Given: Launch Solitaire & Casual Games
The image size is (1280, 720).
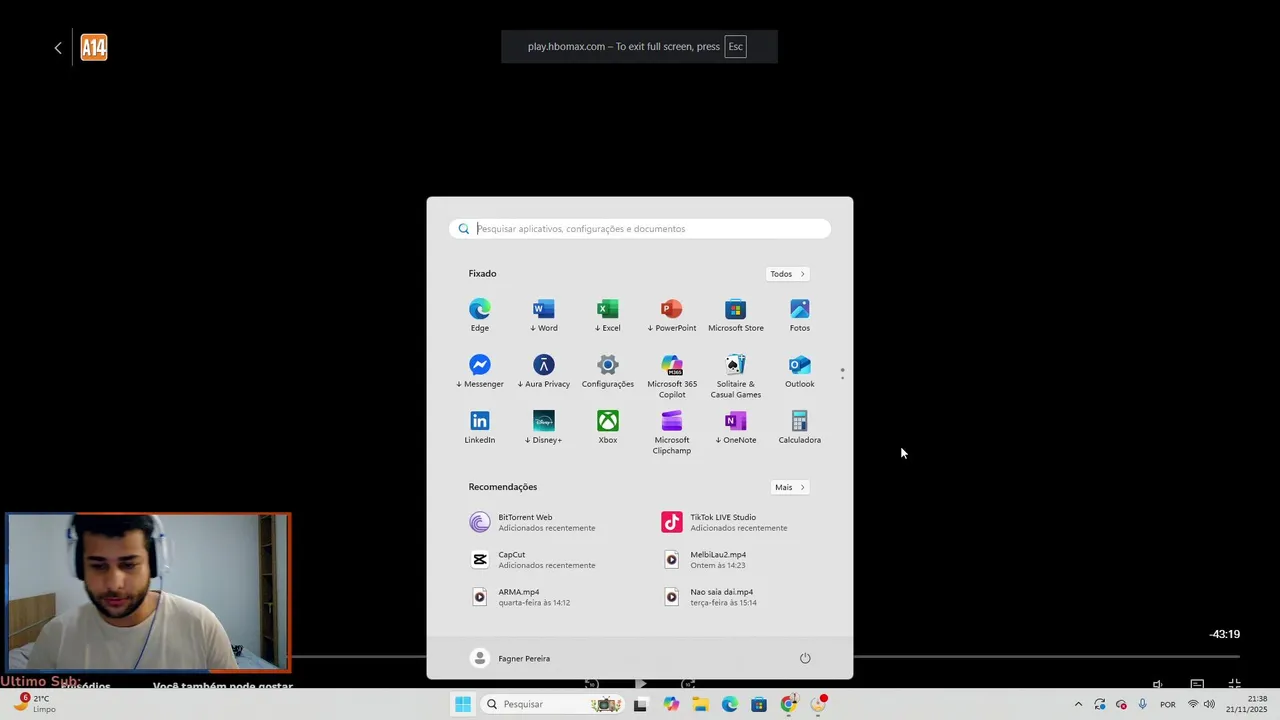Looking at the screenshot, I should (x=736, y=376).
